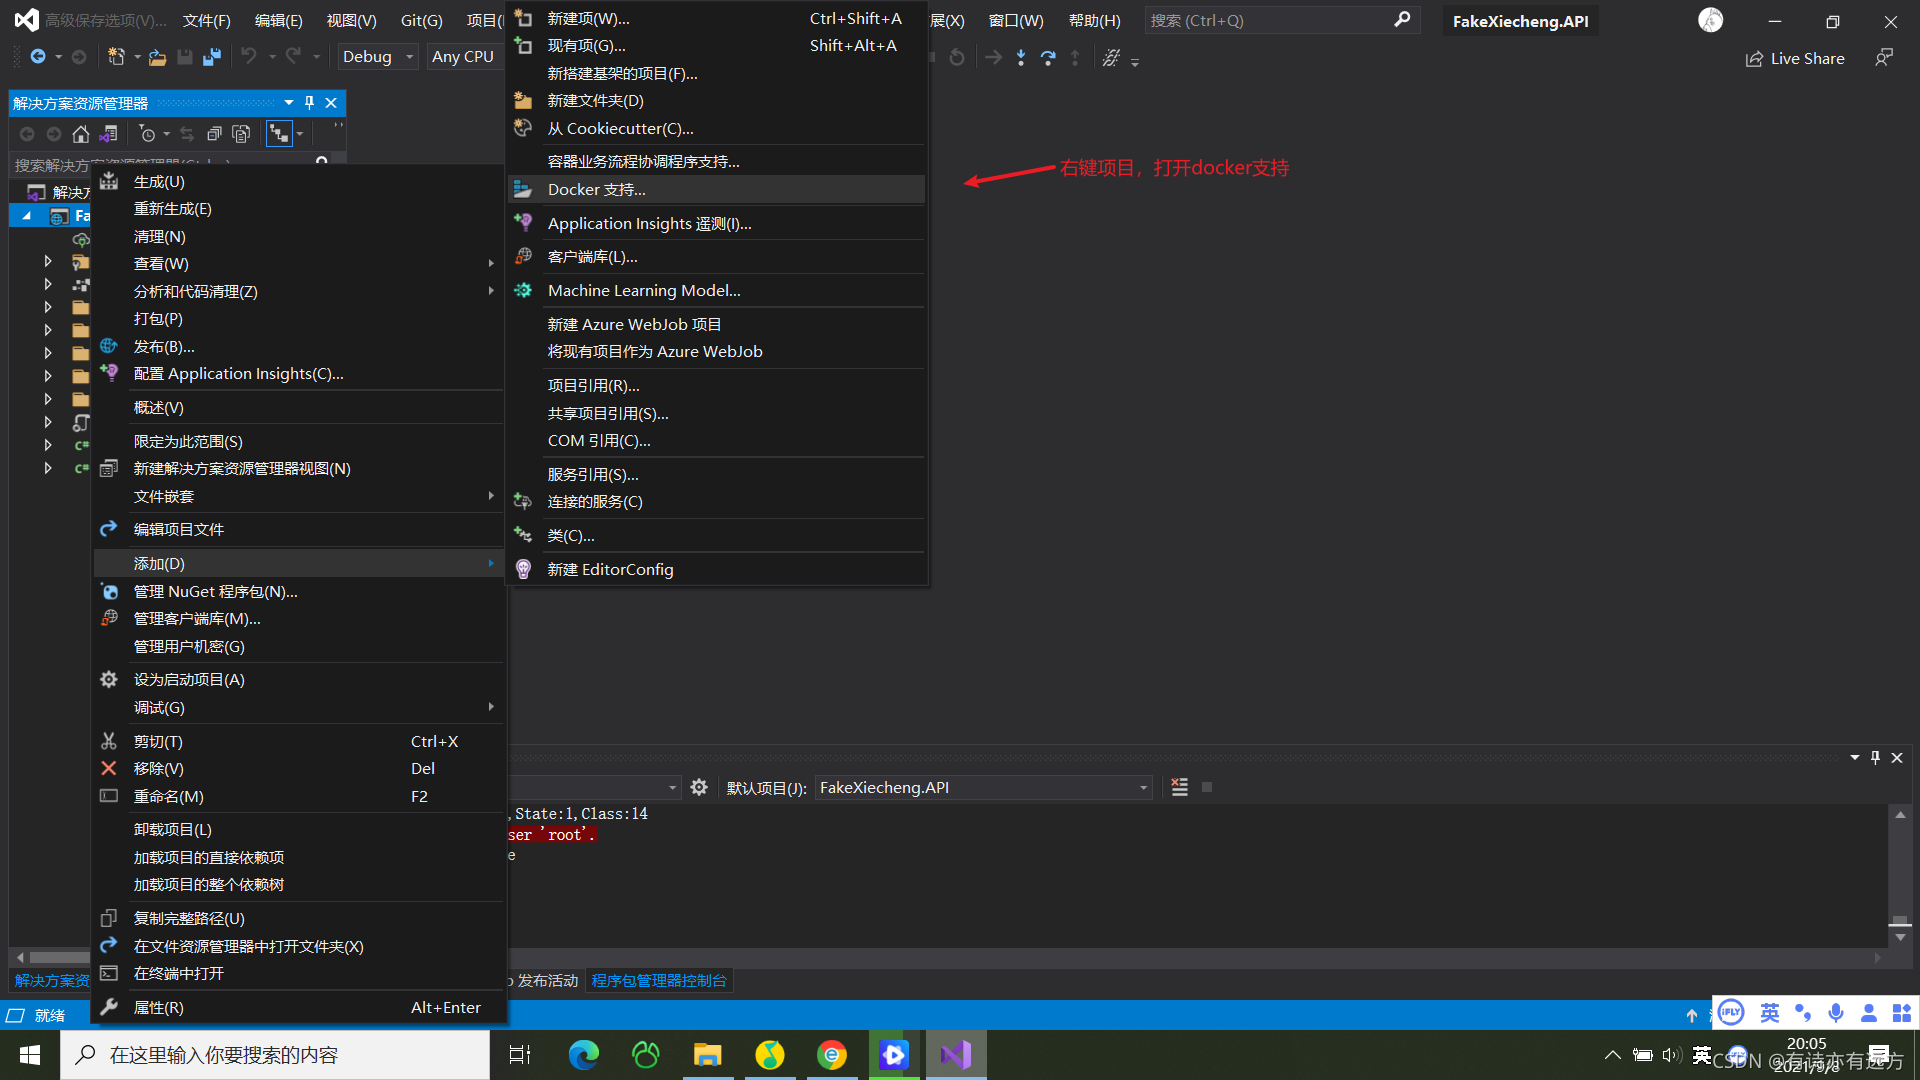Toggle 设为启动项目(A) option
The height and width of the screenshot is (1080, 1920).
pos(187,678)
